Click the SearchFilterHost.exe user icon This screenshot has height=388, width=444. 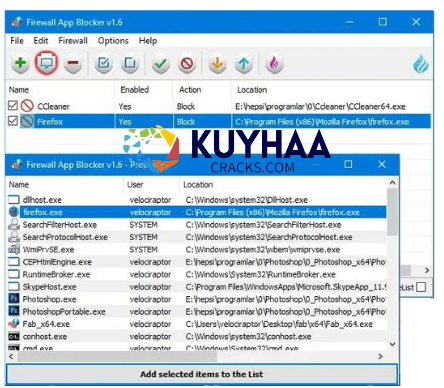(x=14, y=224)
